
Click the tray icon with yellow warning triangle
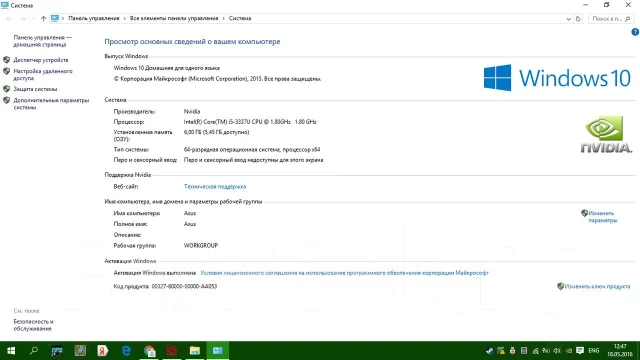pyautogui.click(x=501, y=351)
